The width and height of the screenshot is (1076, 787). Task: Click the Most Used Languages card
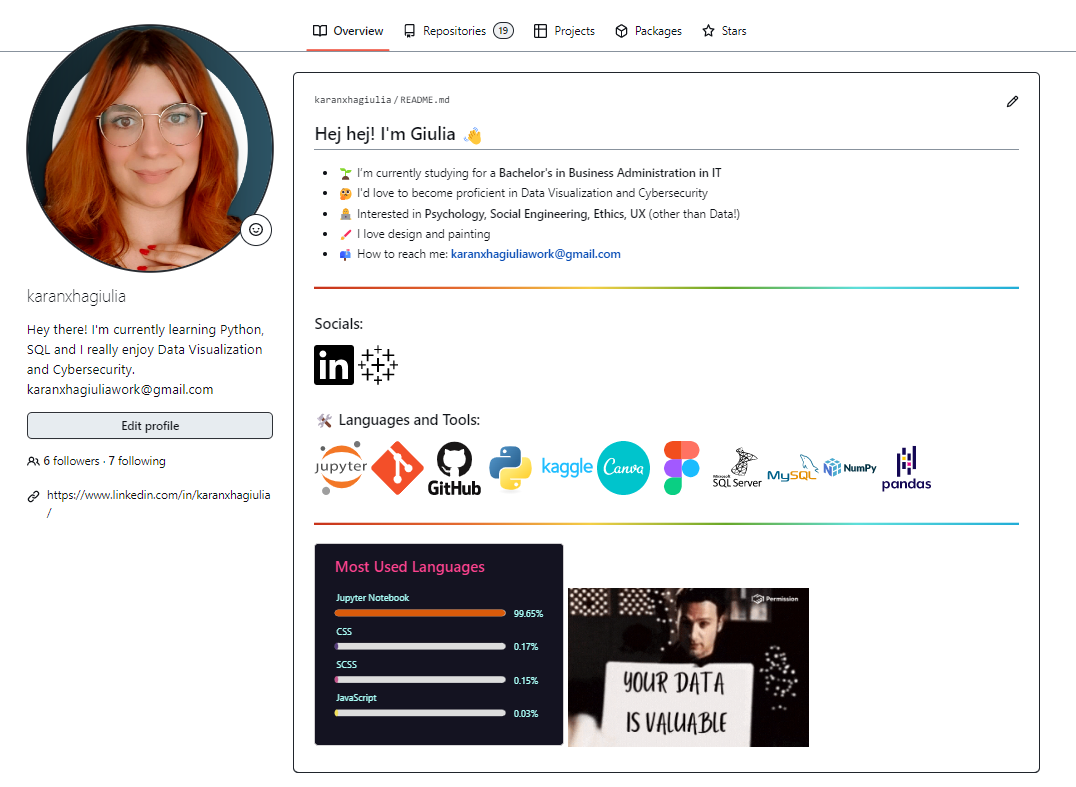coord(438,644)
